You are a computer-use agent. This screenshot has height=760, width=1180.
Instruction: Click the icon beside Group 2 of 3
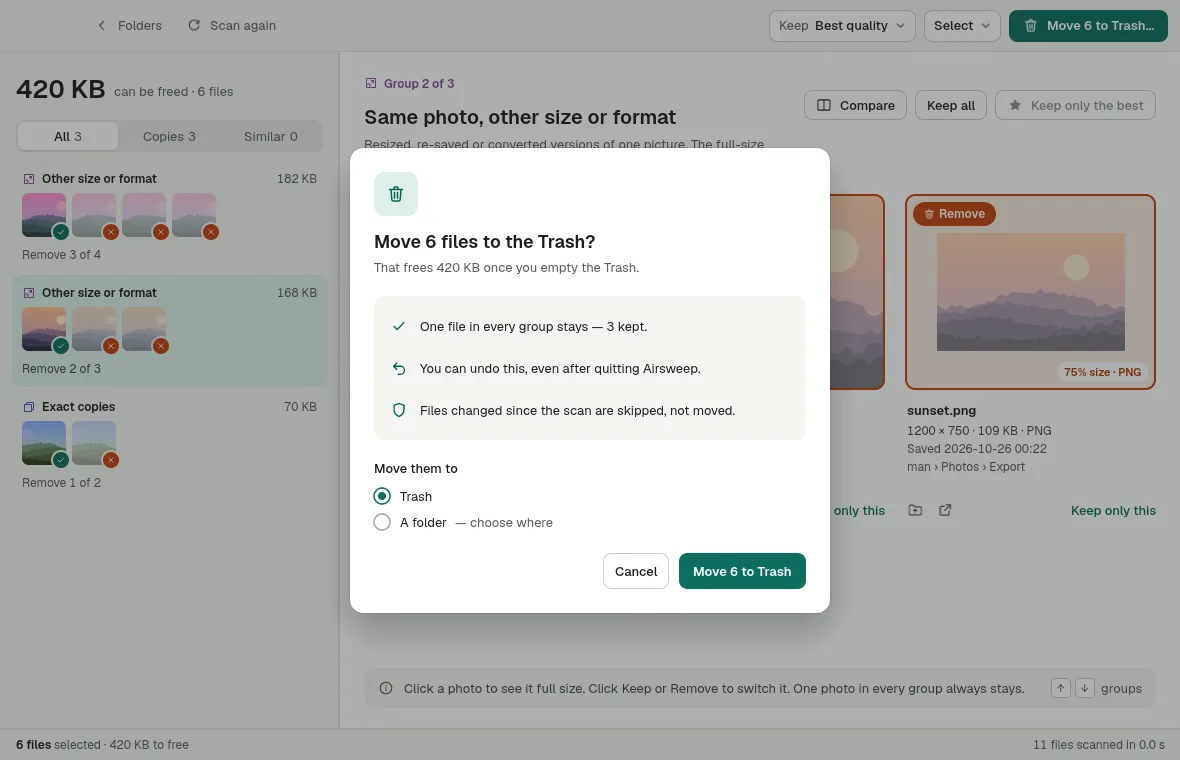coord(371,84)
